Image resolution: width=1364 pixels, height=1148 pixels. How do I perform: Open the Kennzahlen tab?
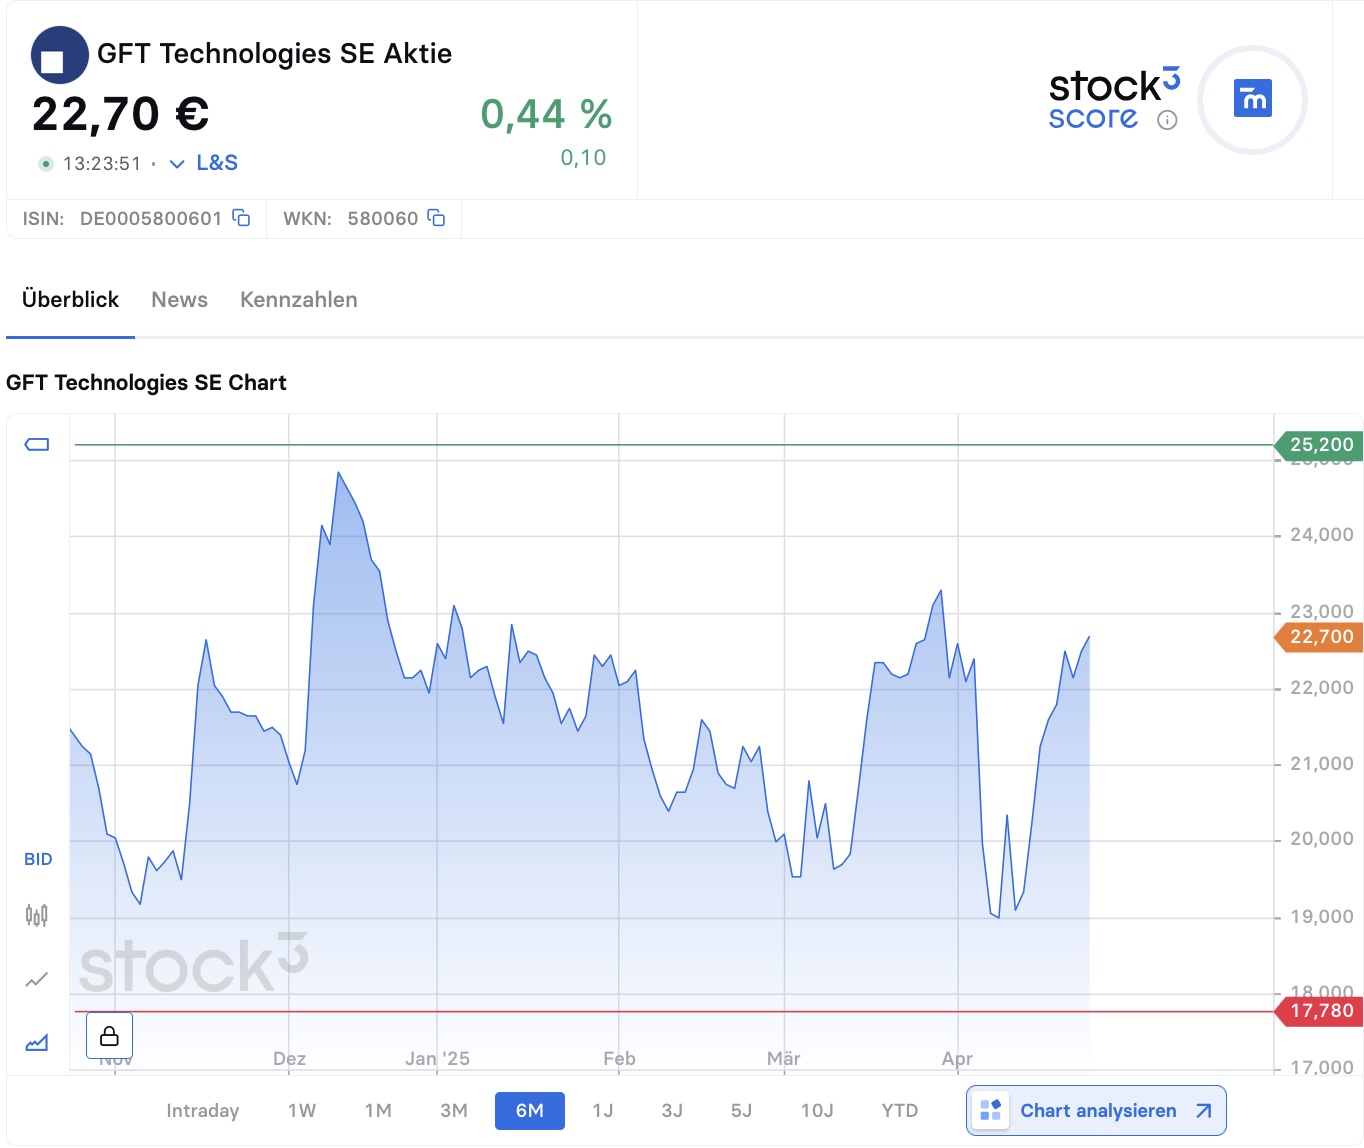[x=299, y=300]
